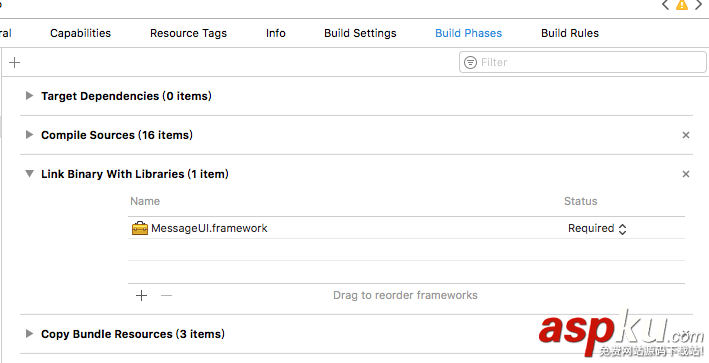This screenshot has width=709, height=363.
Task: Click into the Filter text field
Action: point(582,62)
